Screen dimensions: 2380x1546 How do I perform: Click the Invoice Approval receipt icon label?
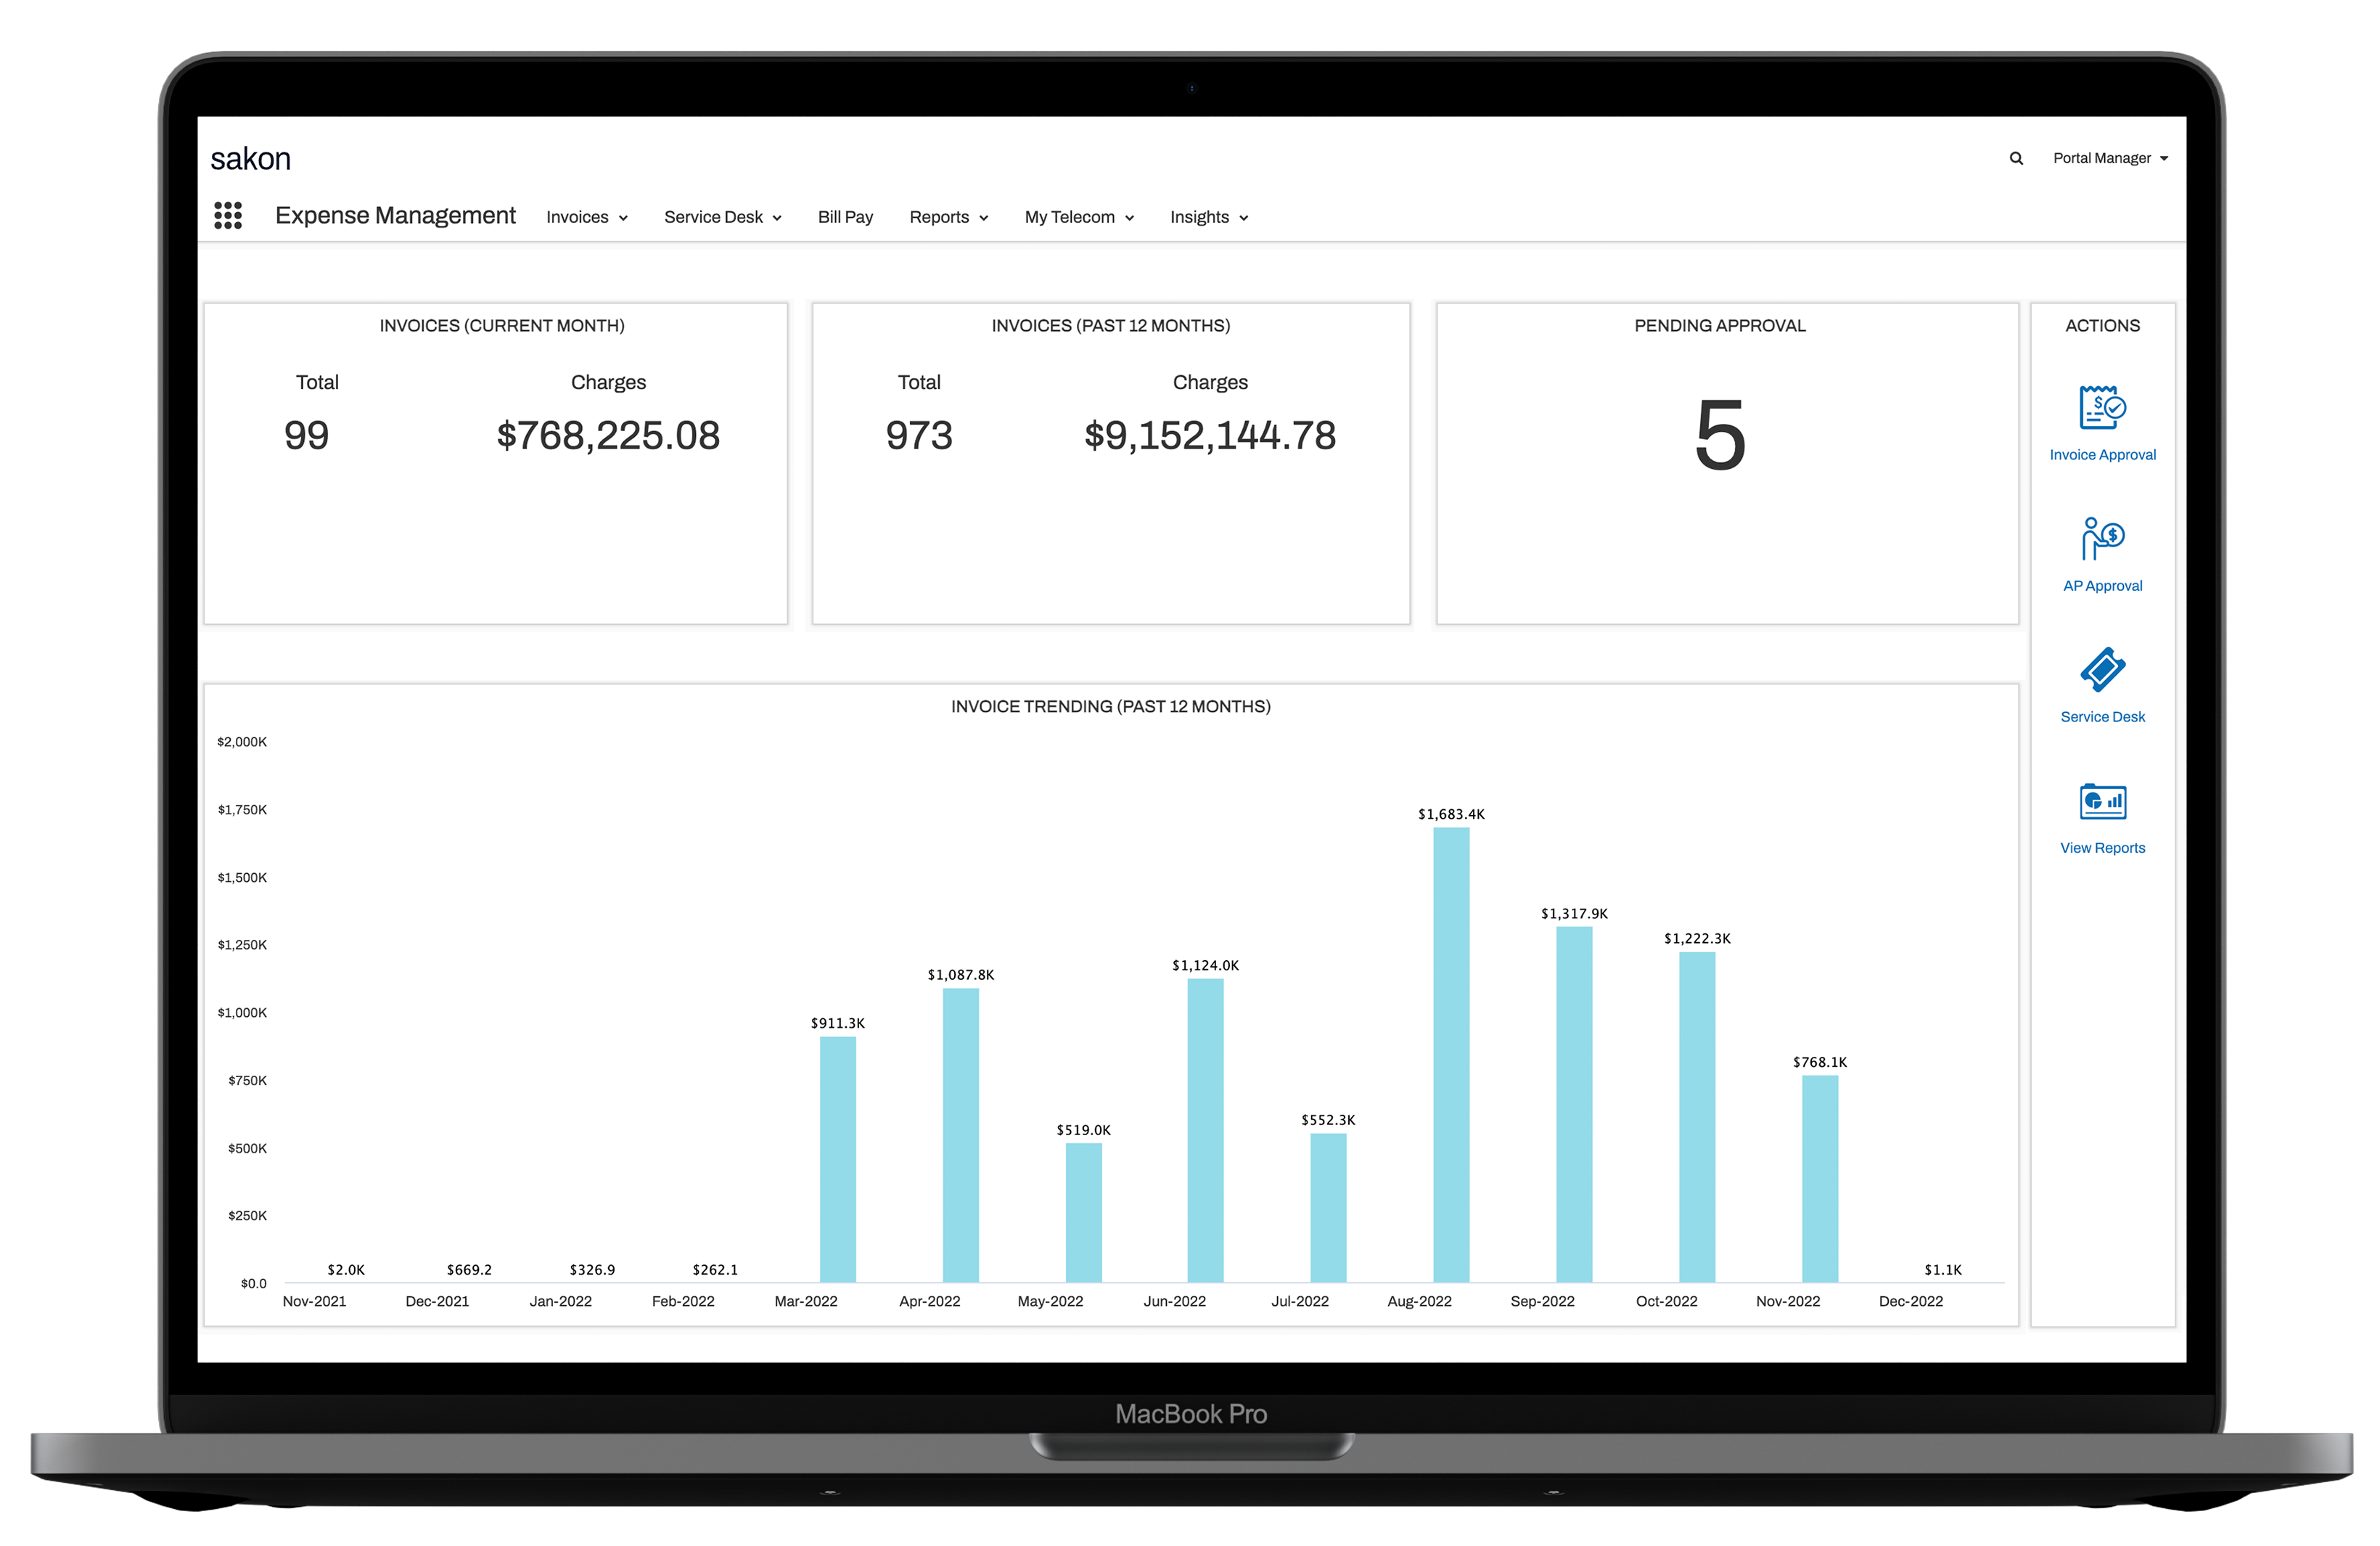click(x=2102, y=454)
